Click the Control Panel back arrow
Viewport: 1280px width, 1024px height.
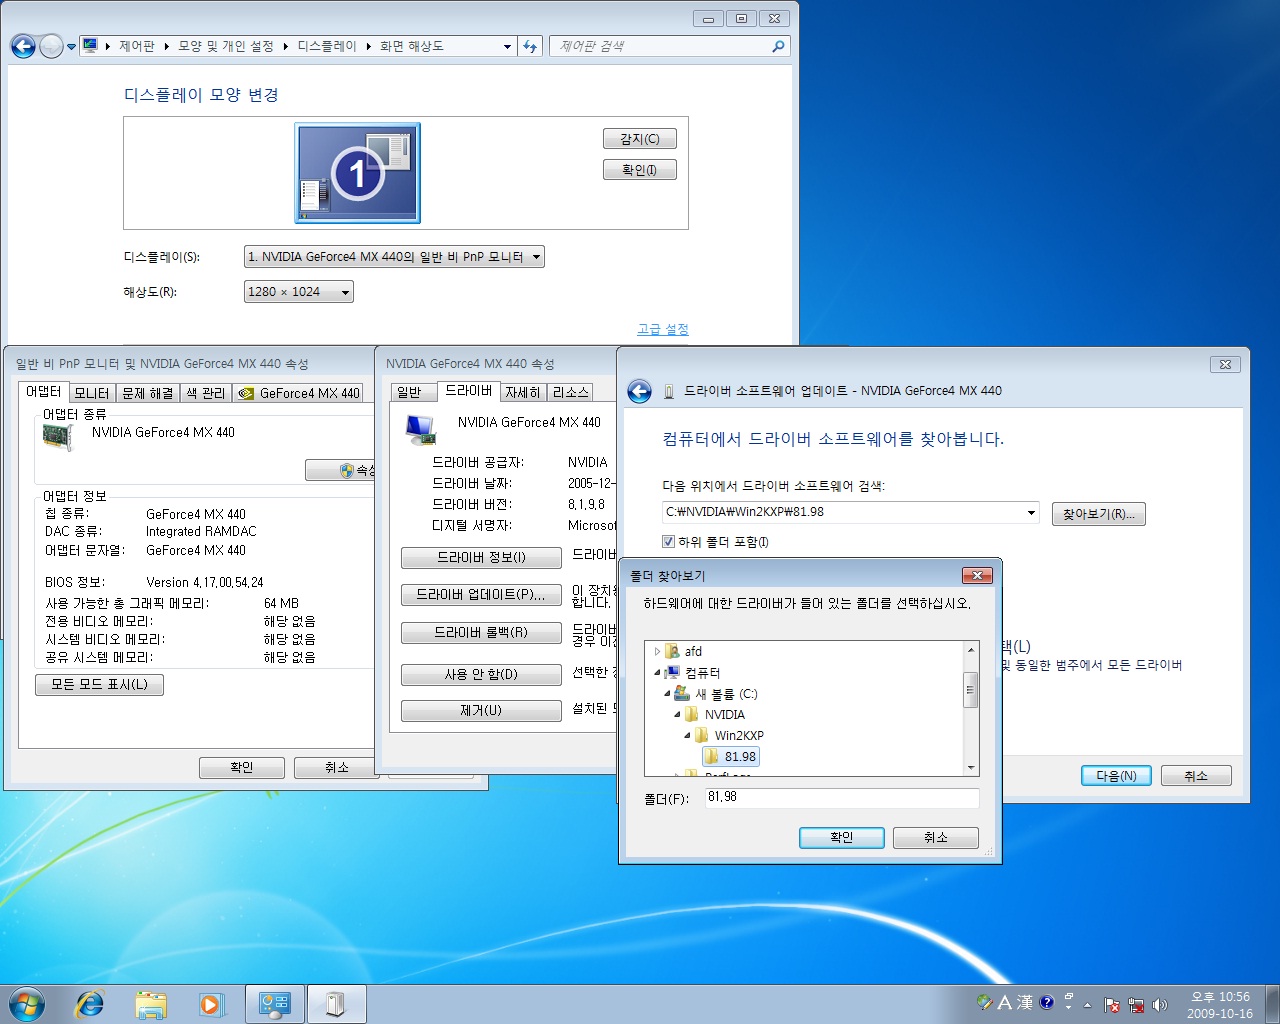pyautogui.click(x=23, y=46)
